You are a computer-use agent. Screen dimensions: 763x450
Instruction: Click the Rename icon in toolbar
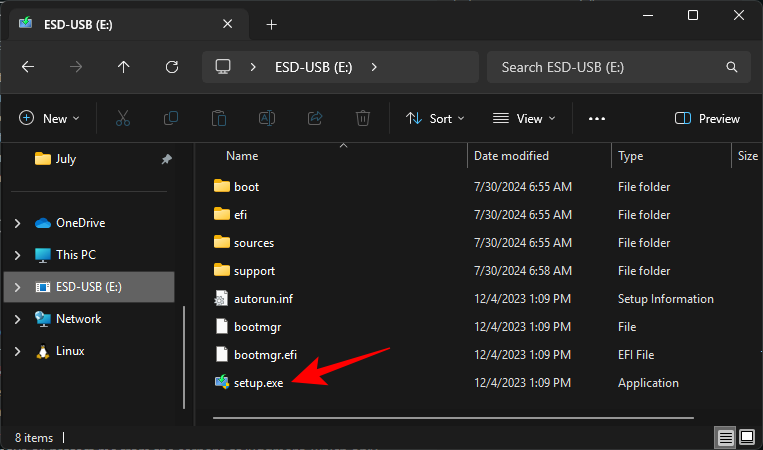point(267,118)
